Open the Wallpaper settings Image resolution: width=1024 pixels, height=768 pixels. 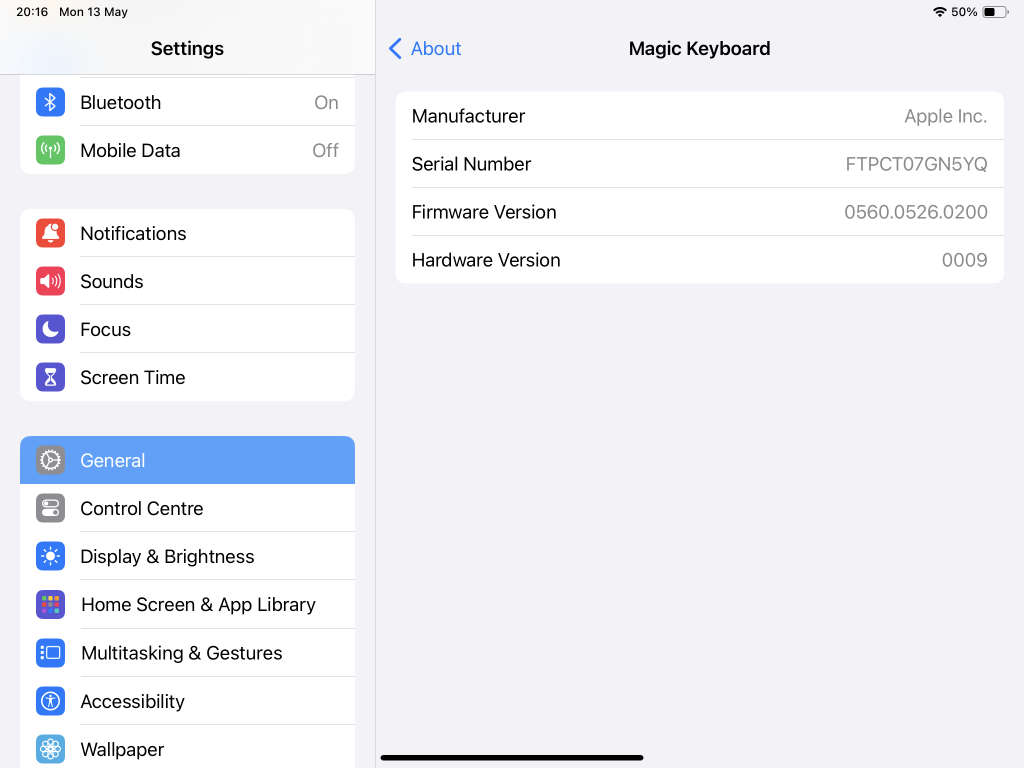tap(122, 749)
